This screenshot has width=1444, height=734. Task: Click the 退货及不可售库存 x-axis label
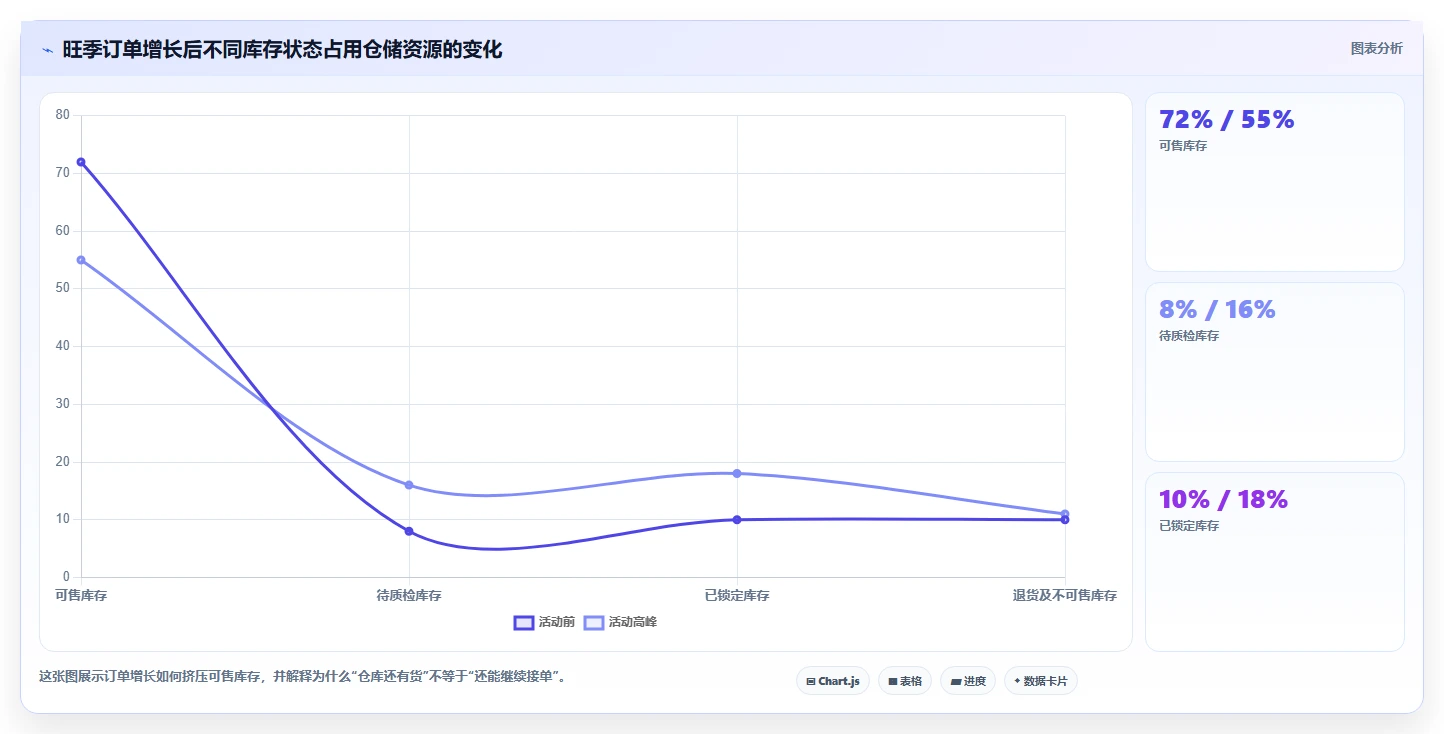(x=1064, y=596)
